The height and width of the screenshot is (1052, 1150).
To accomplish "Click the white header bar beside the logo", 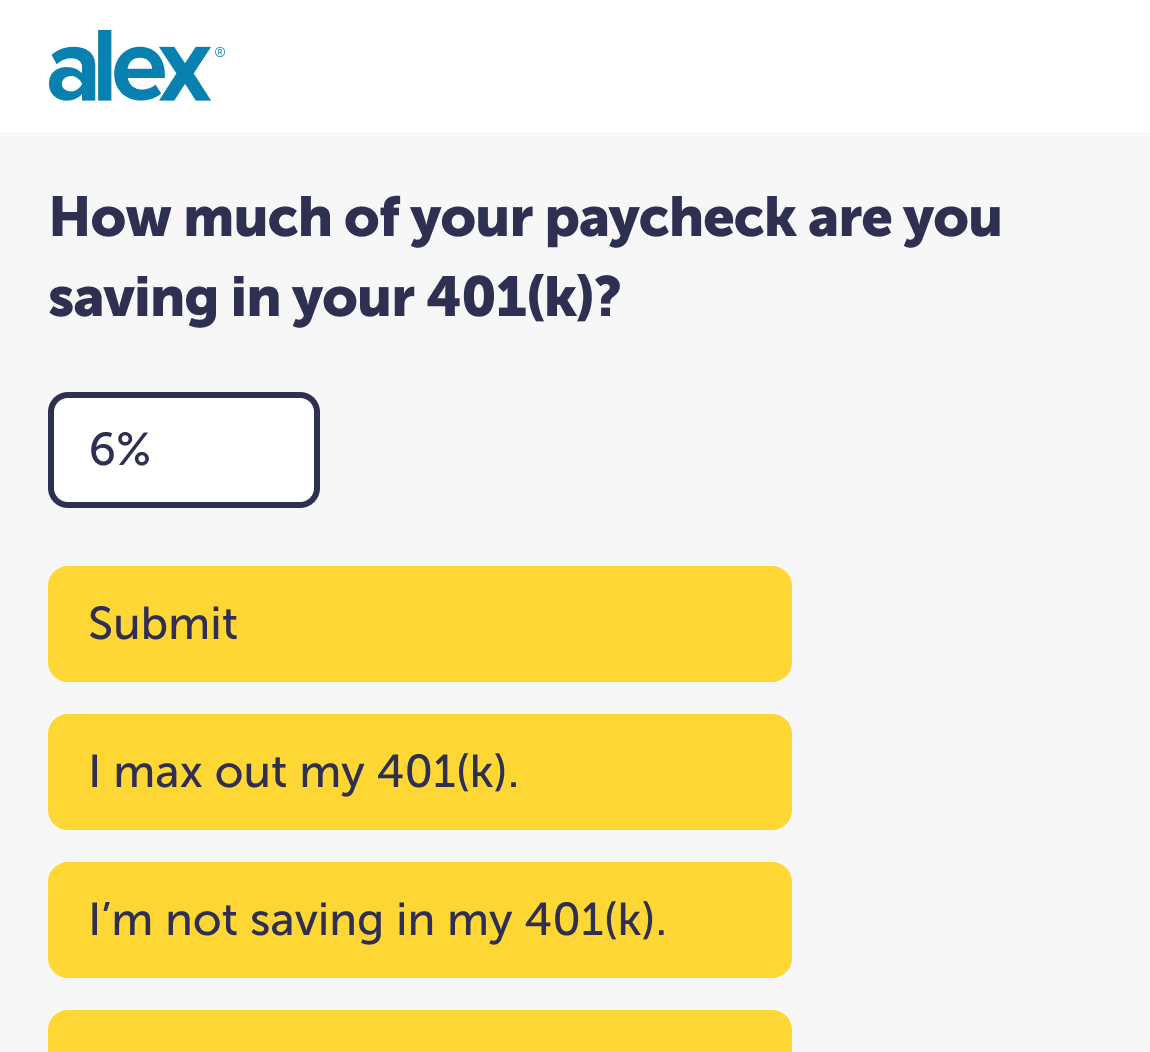I will click(682, 66).
